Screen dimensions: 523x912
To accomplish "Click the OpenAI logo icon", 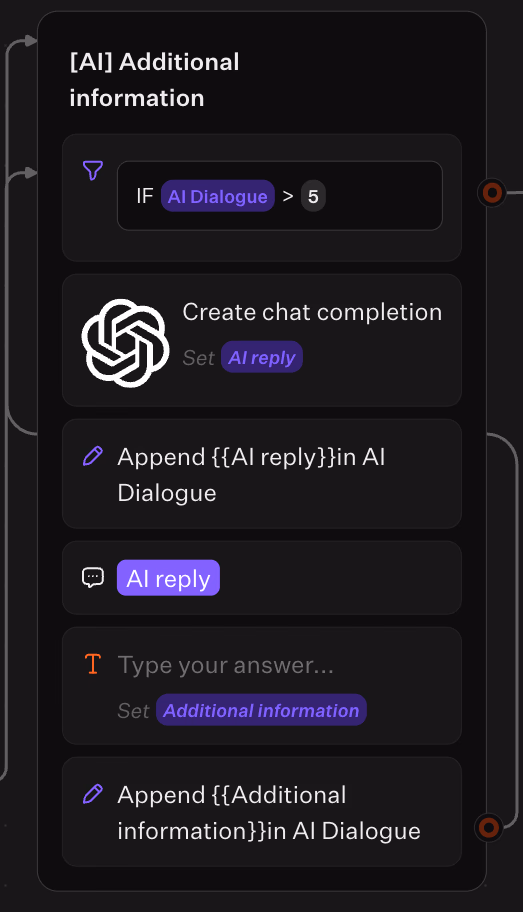I will (126, 343).
